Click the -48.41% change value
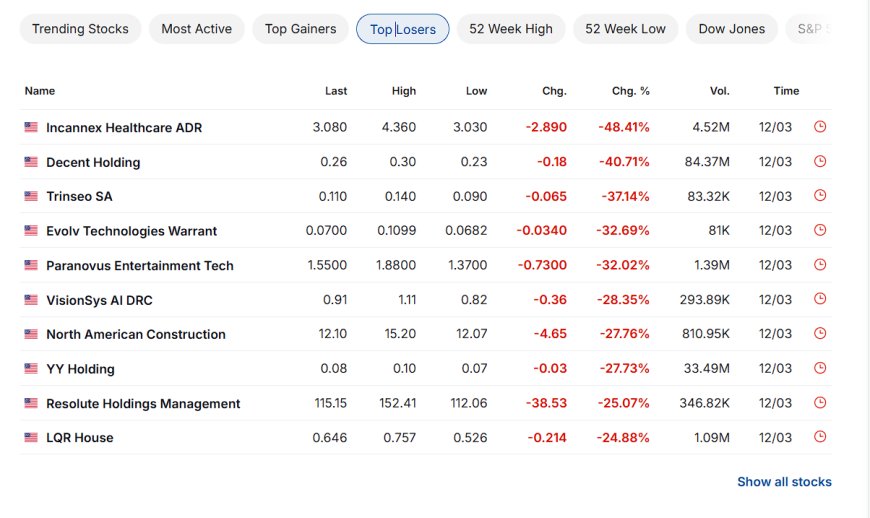The image size is (870, 518). click(x=624, y=127)
